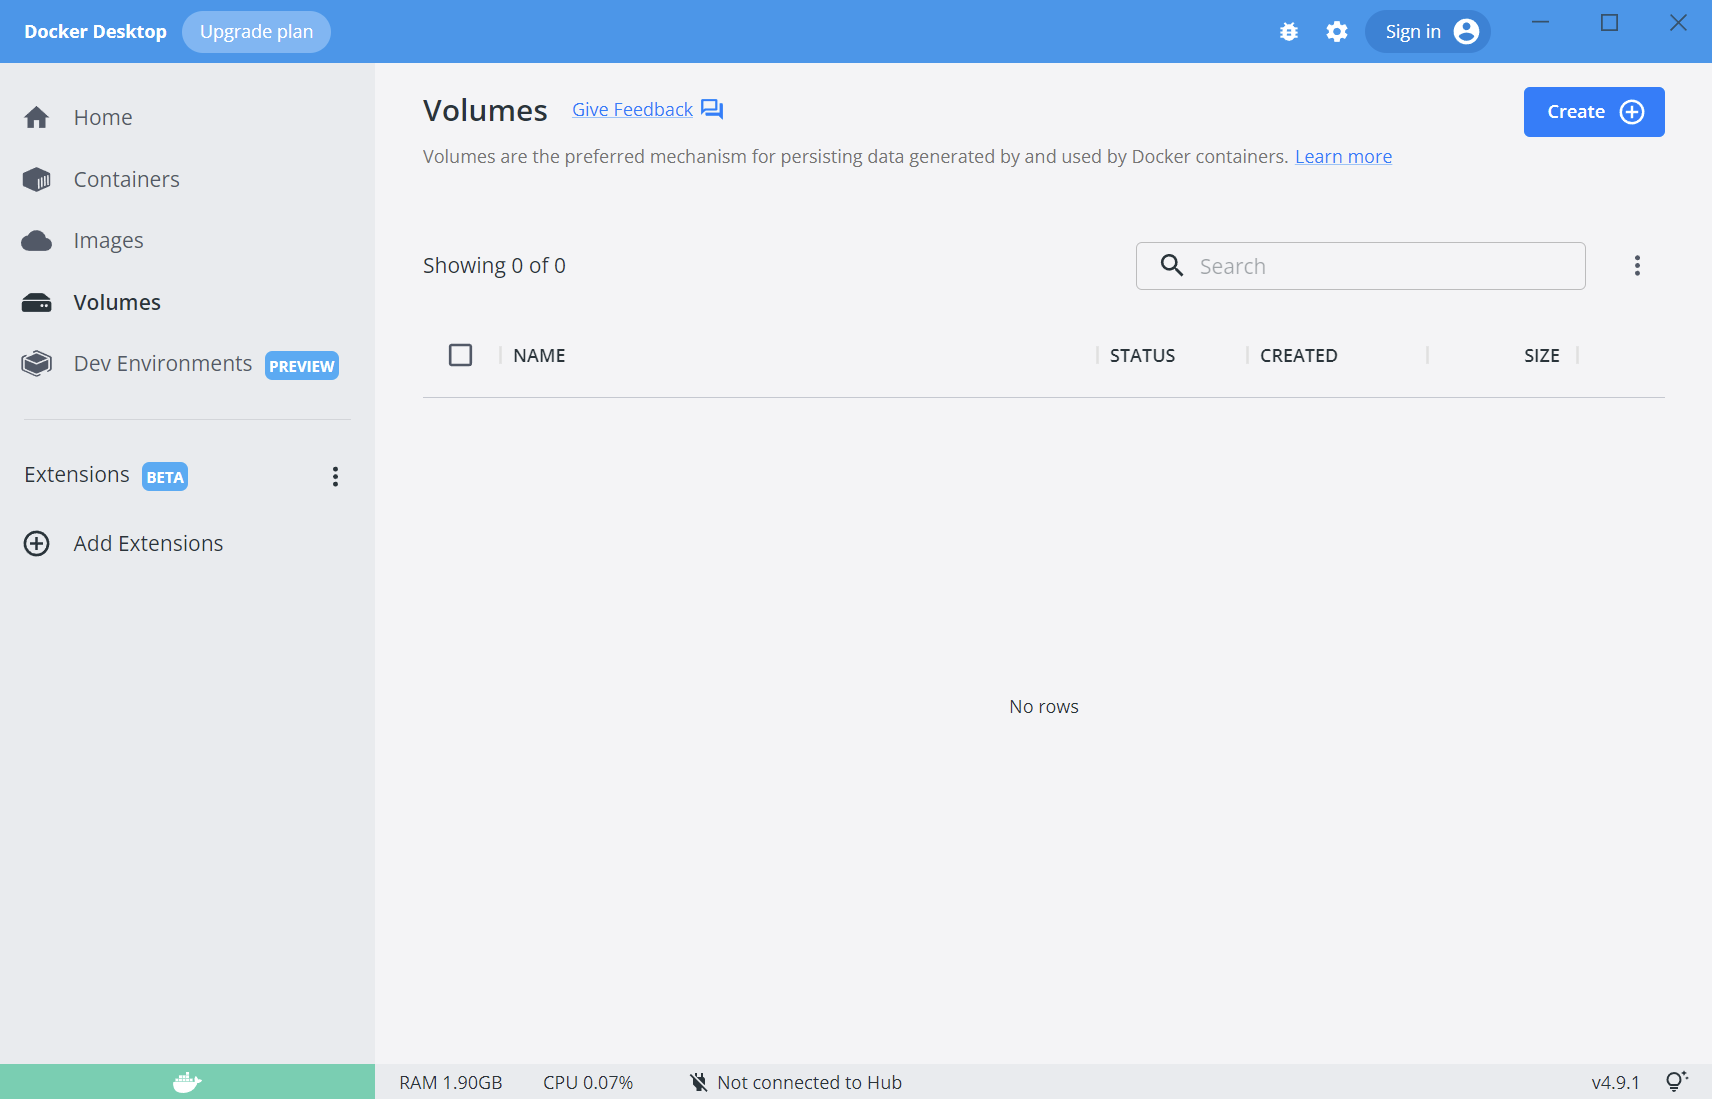The height and width of the screenshot is (1099, 1712).
Task: Click the v4.9.1 version label
Action: [x=1616, y=1082]
